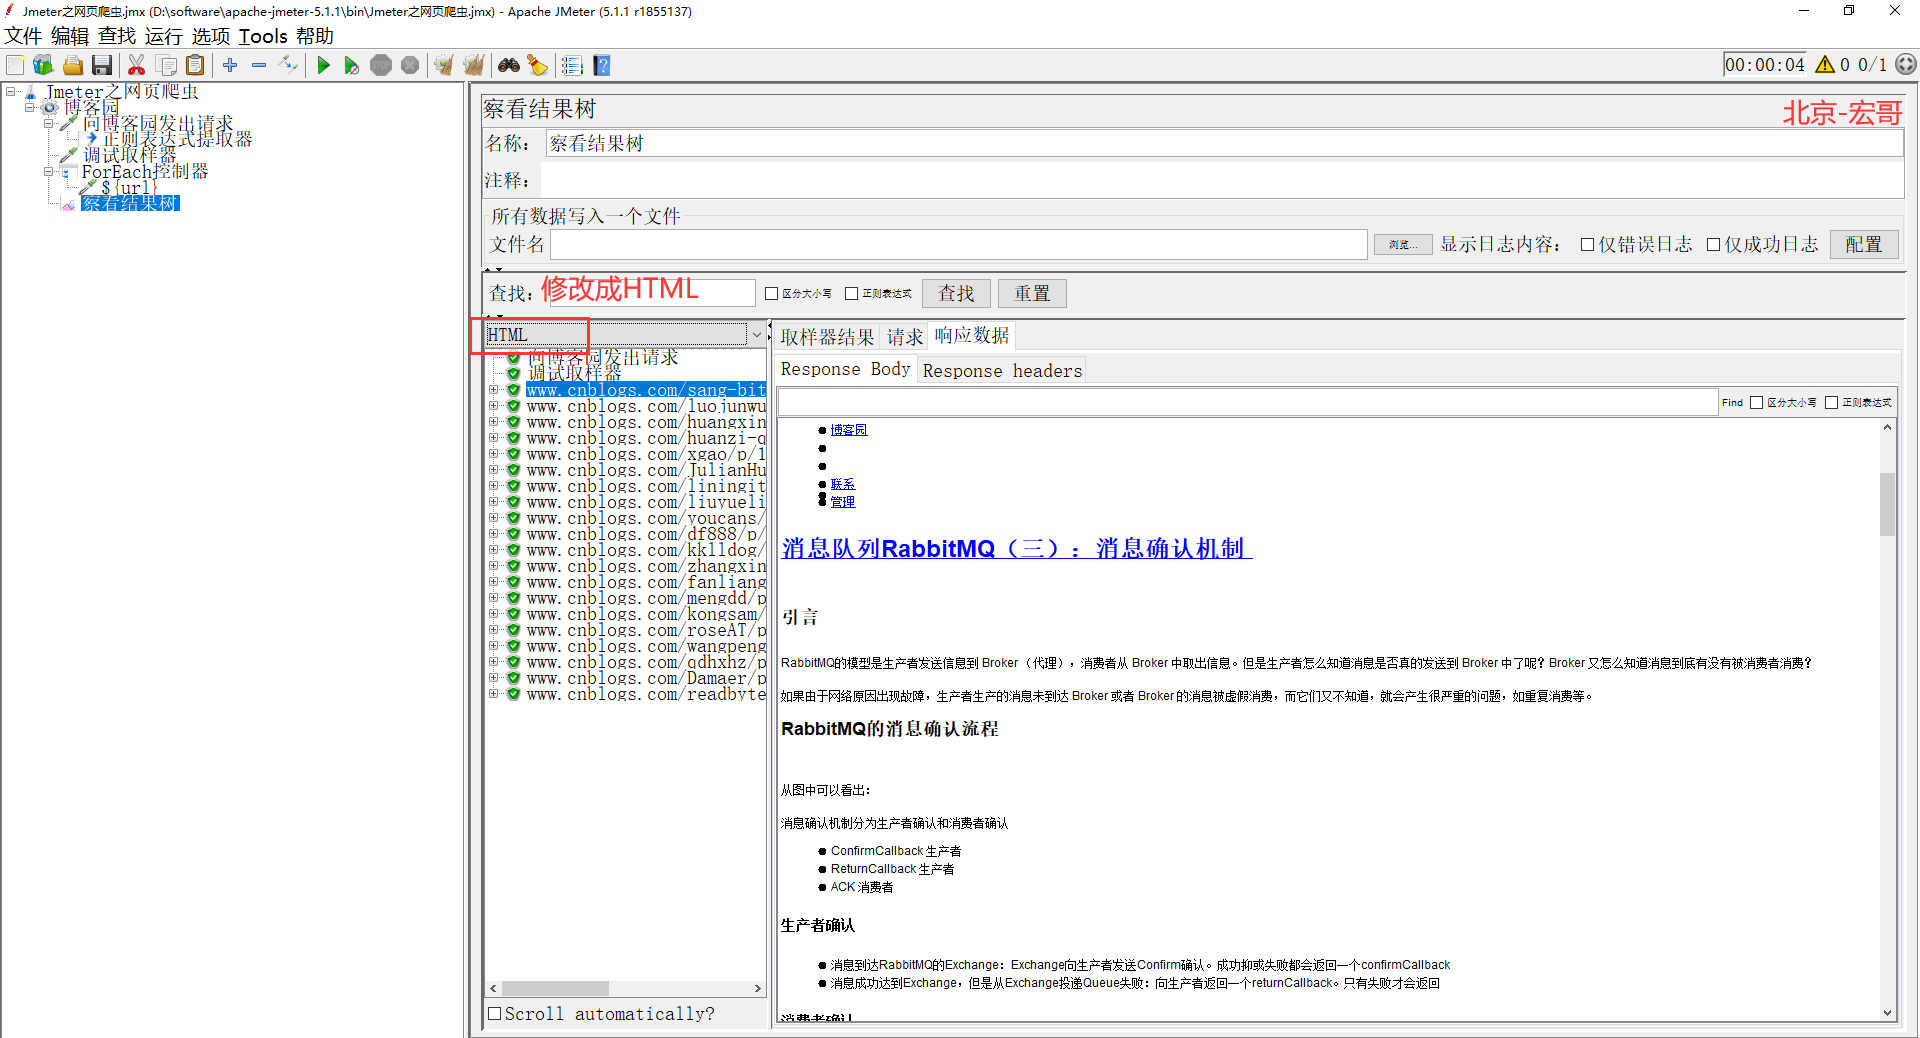Save the test plan
The width and height of the screenshot is (1920, 1038).
point(101,65)
